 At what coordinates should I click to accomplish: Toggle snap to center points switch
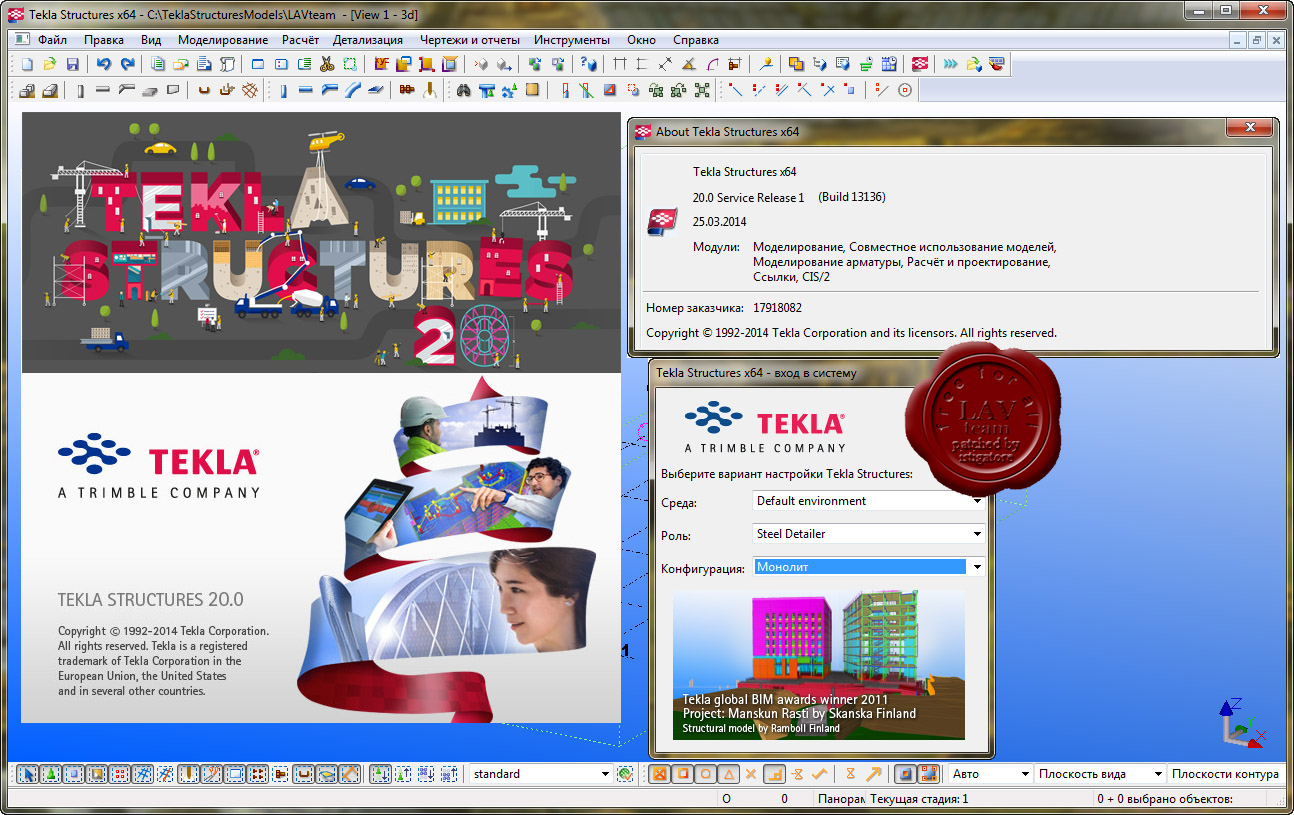(x=705, y=774)
